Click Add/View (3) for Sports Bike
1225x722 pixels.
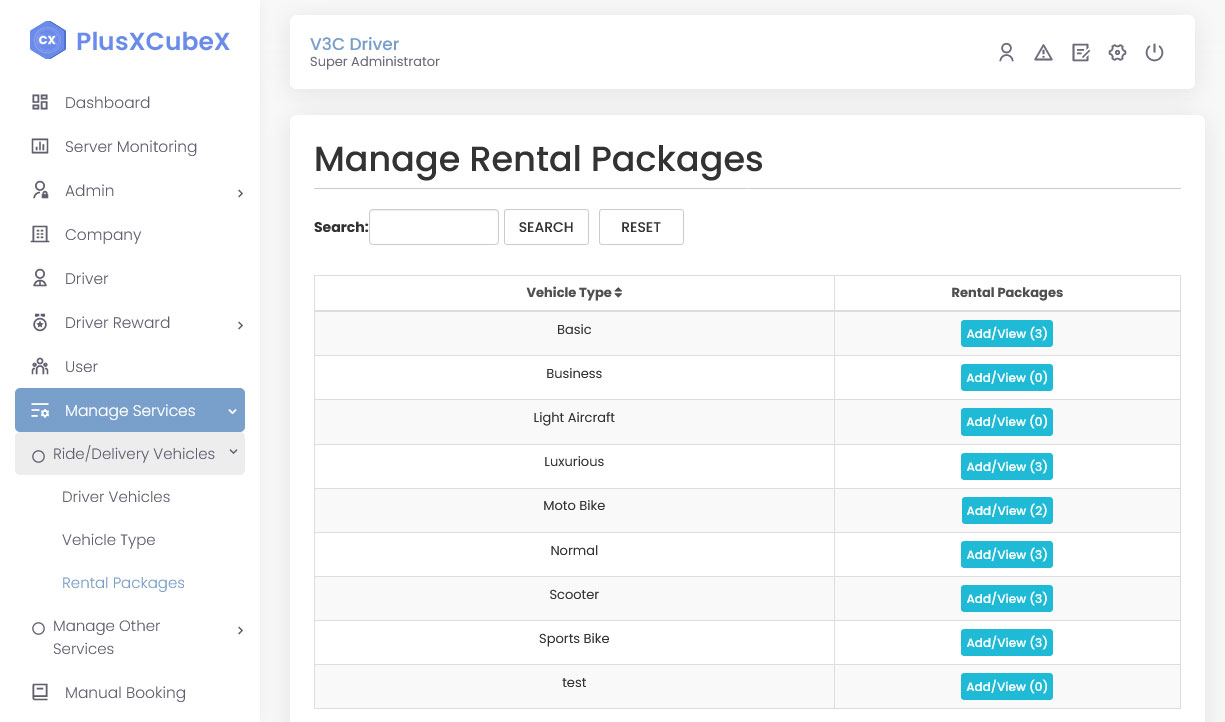click(x=1007, y=643)
